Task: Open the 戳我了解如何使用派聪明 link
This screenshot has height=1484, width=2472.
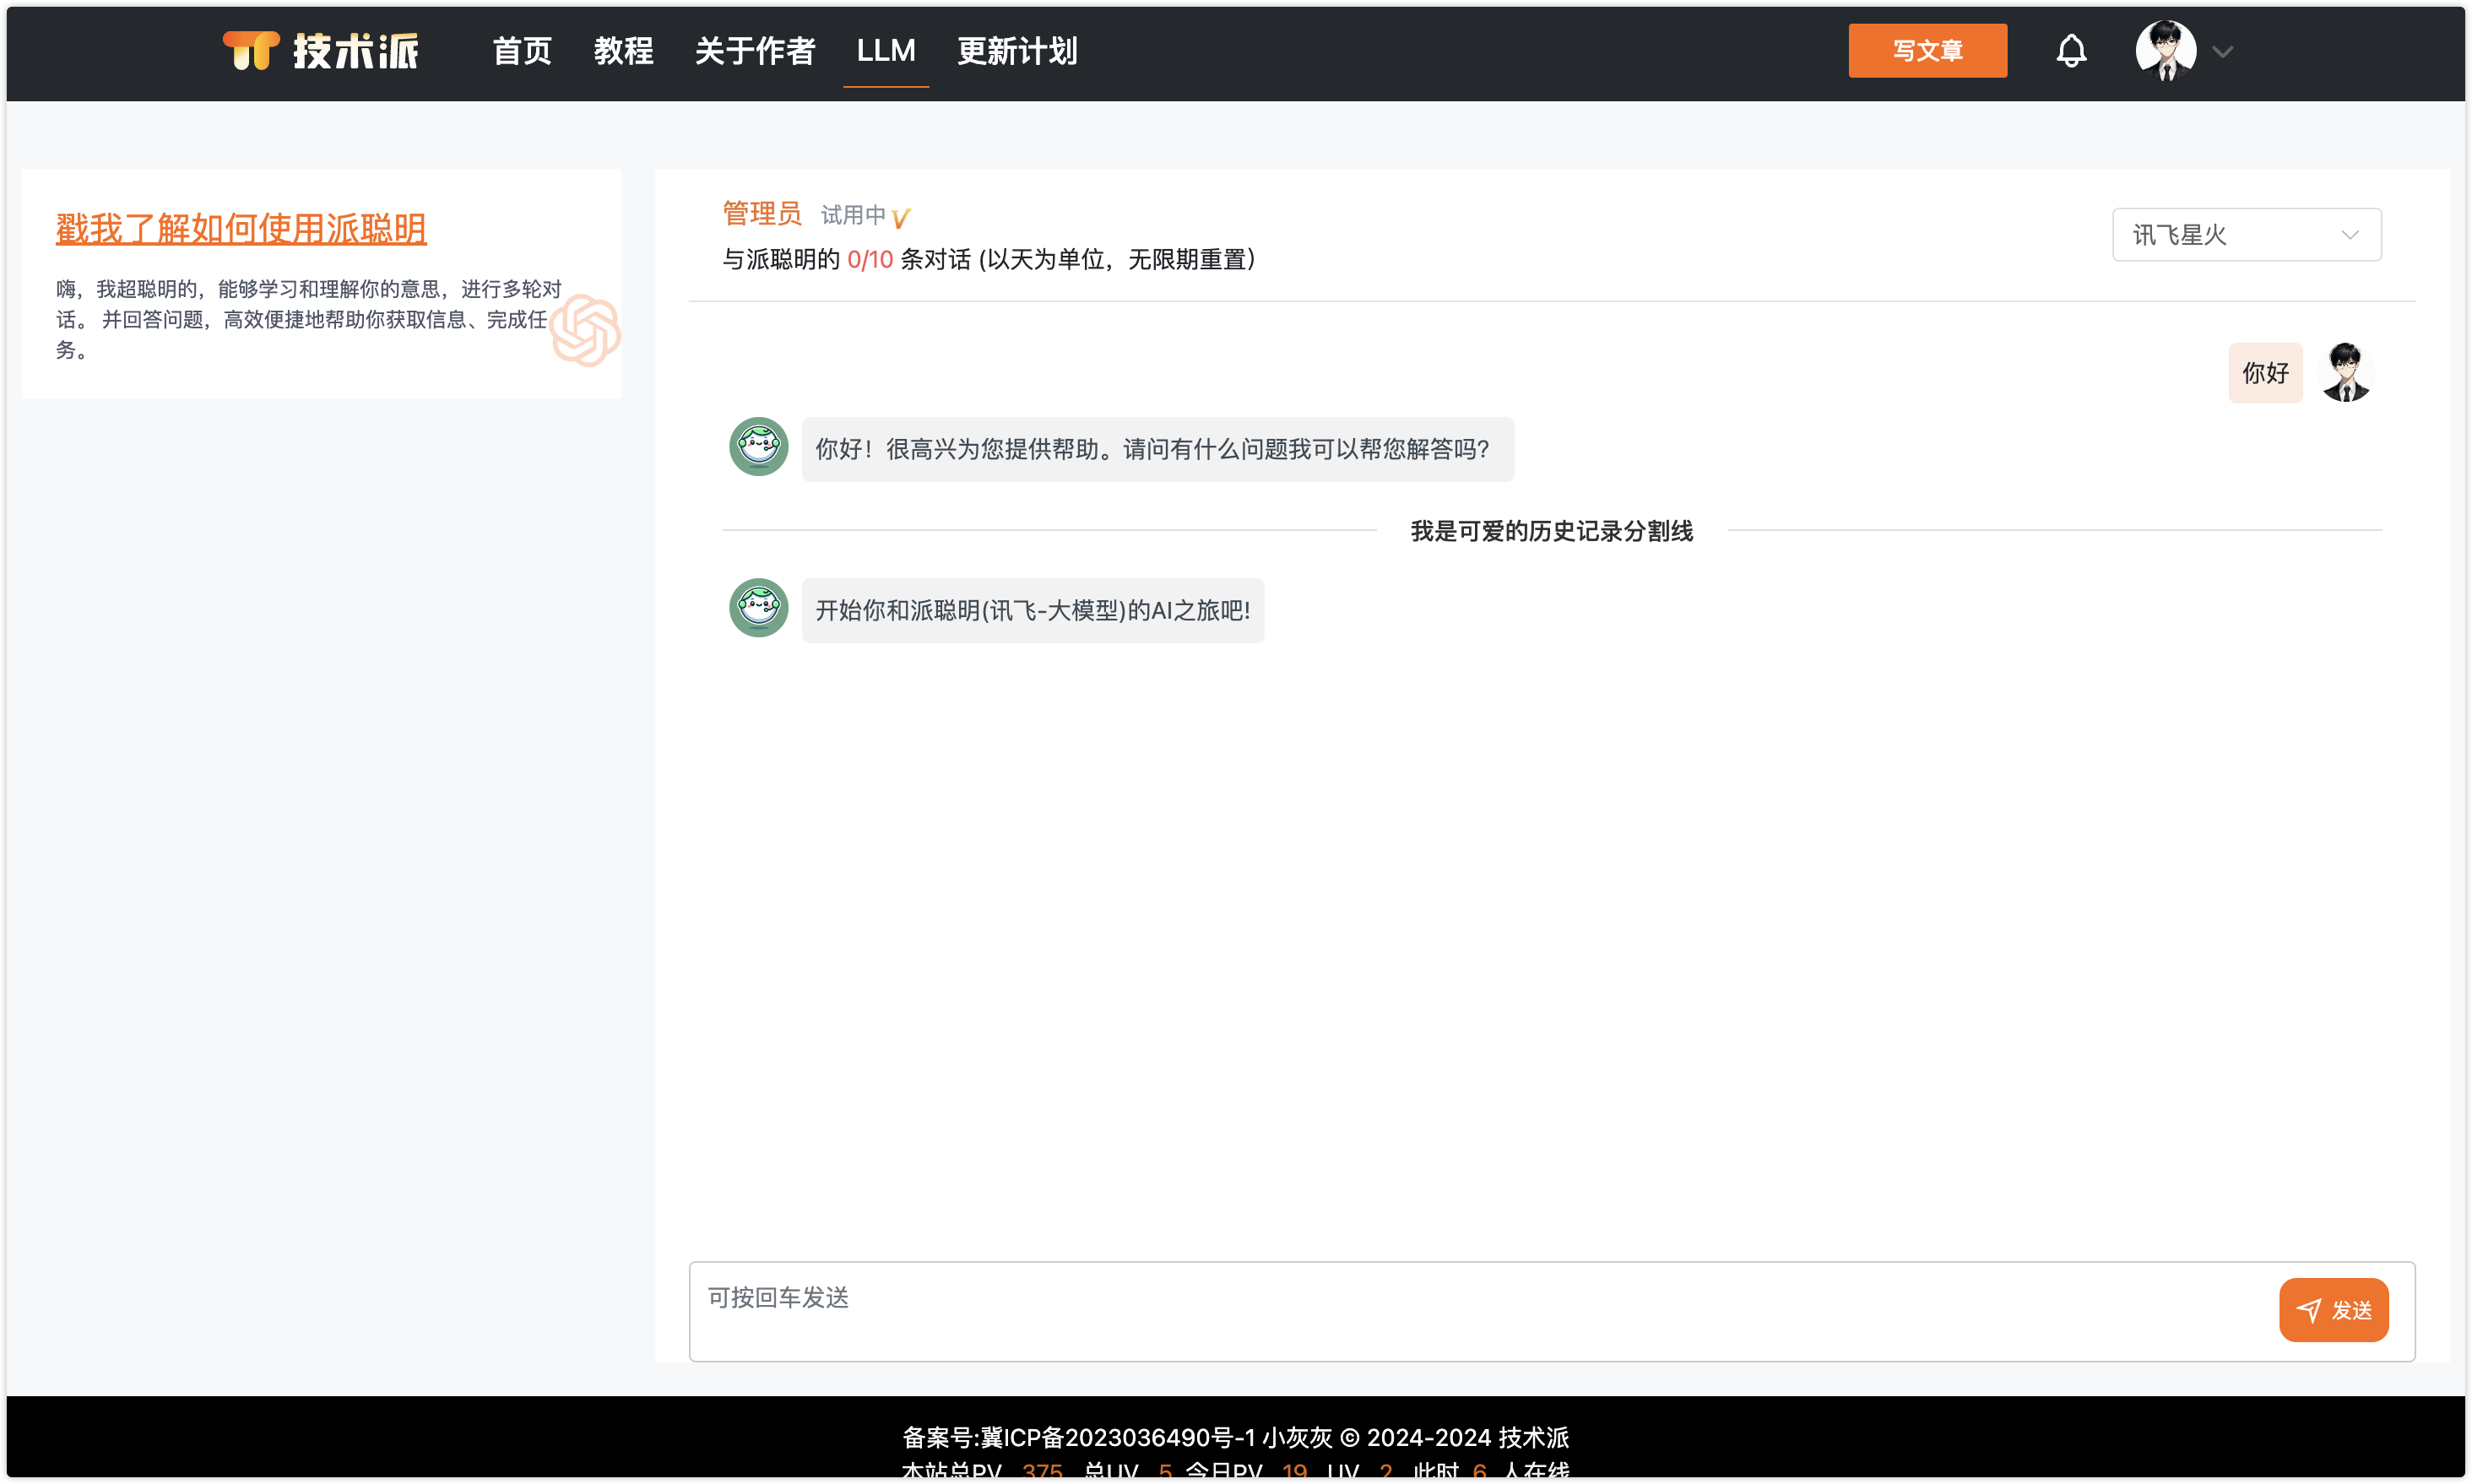Action: 241,228
